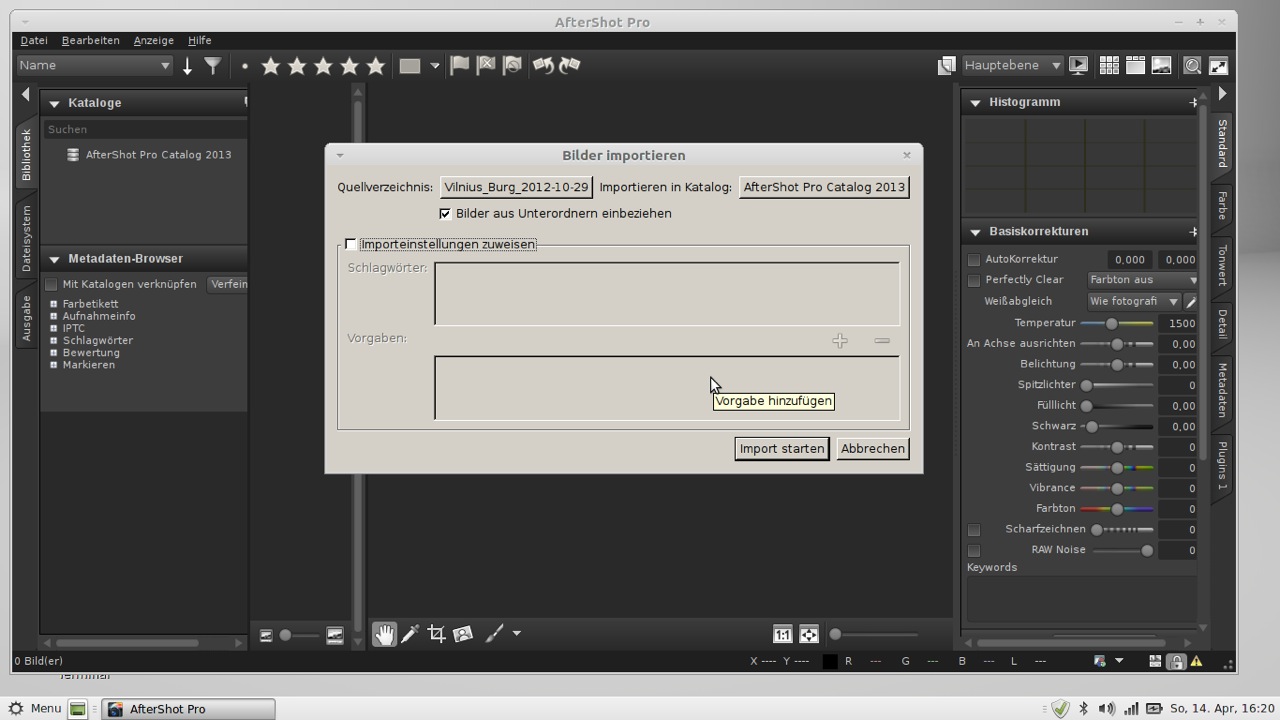The height and width of the screenshot is (720, 1280).
Task: Collapse the Metadaten-Browser panel
Action: tap(54, 259)
